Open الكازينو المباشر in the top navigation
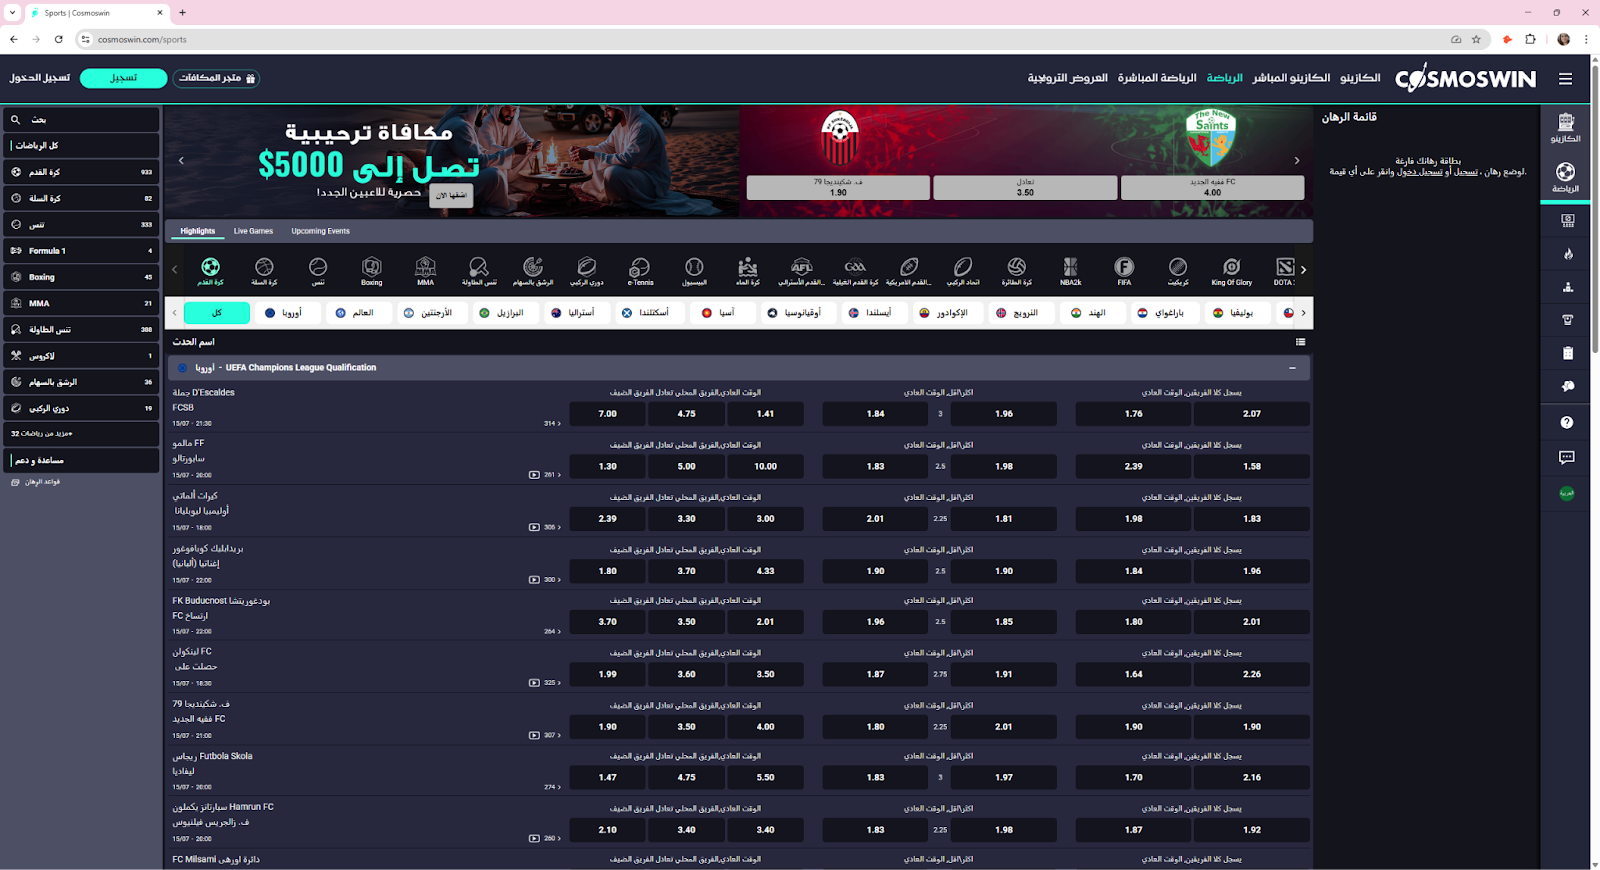1600x870 pixels. tap(1291, 78)
